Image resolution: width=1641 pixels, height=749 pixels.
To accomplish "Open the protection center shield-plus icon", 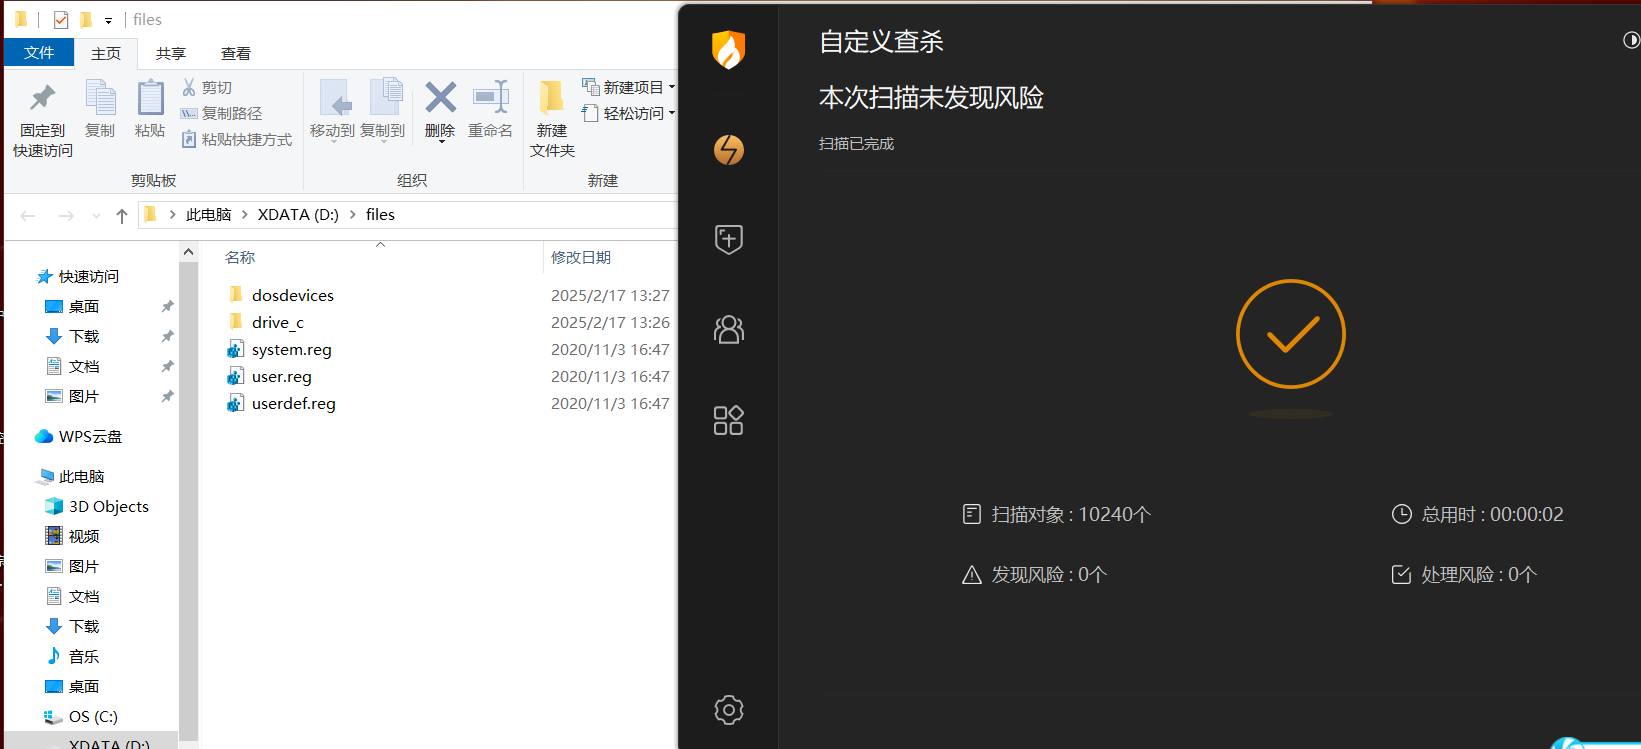I will (x=729, y=239).
